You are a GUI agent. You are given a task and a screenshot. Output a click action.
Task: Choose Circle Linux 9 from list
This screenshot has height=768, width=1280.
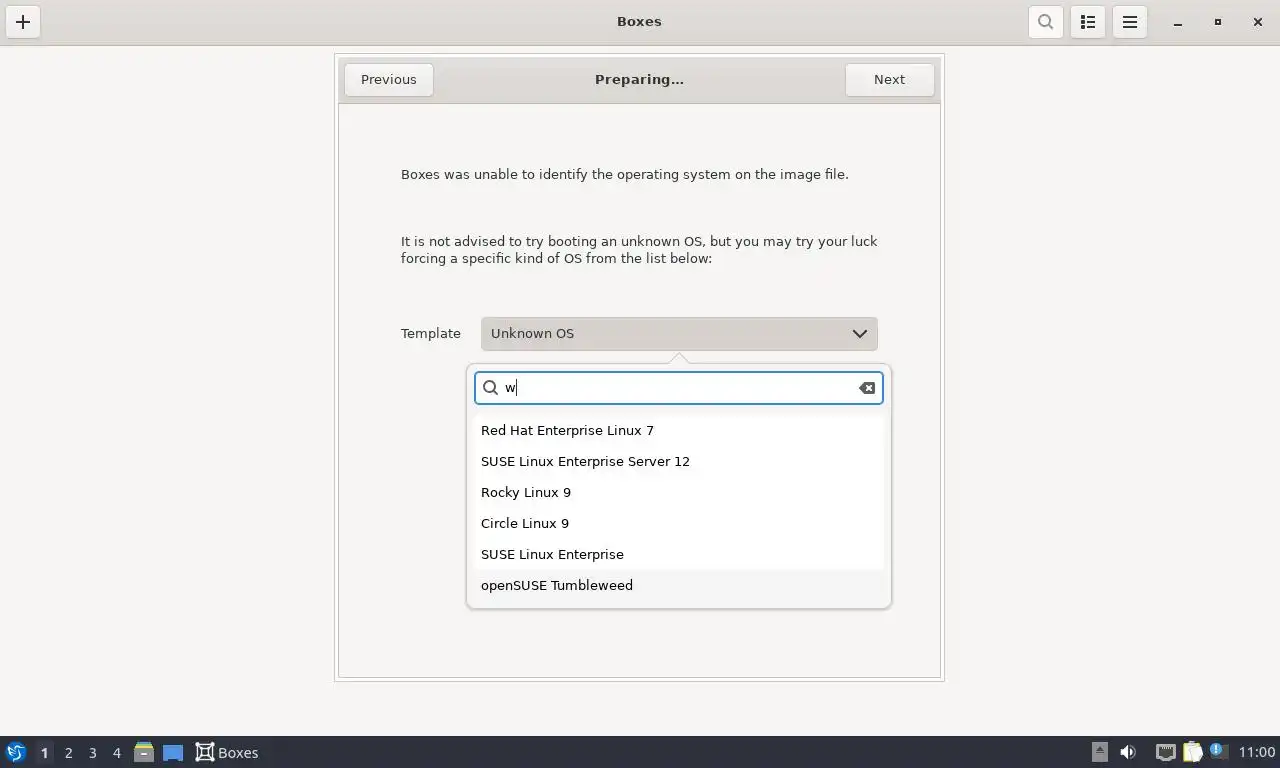click(679, 523)
